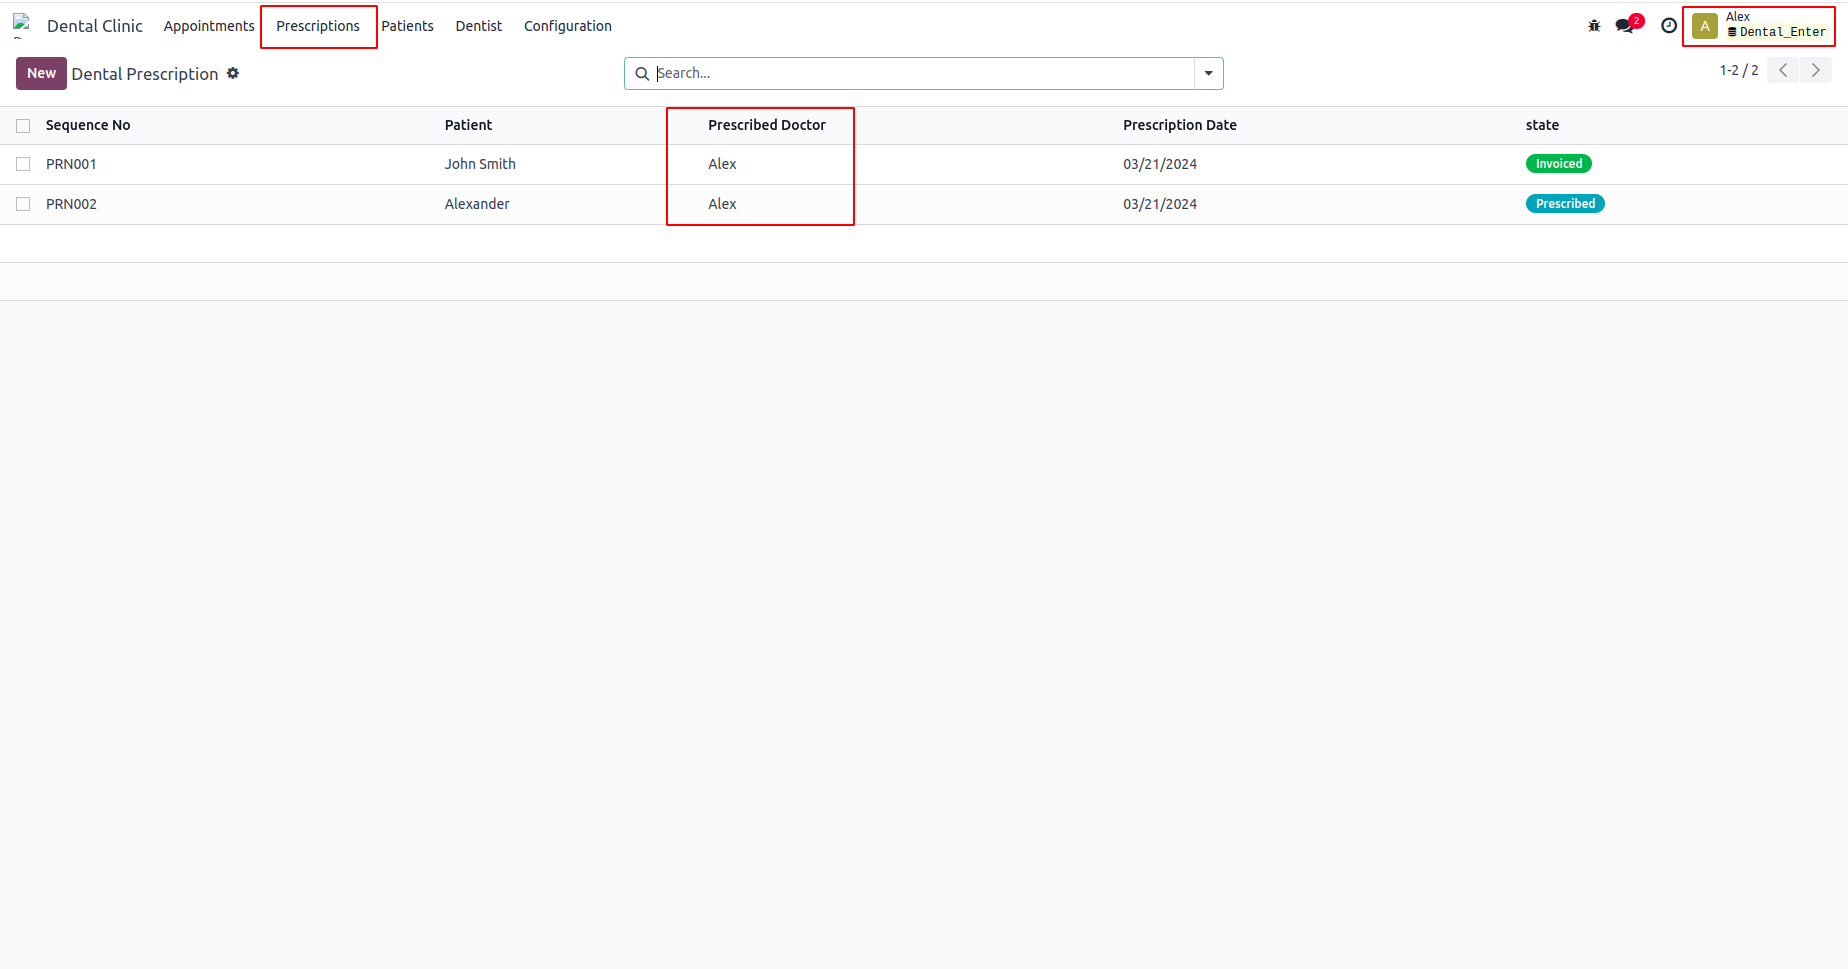Open the activities clock icon

[x=1669, y=26]
